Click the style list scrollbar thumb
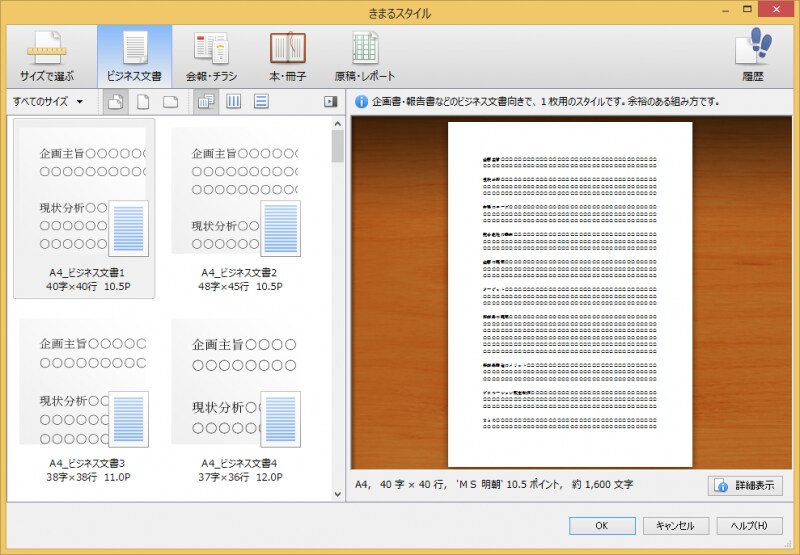The height and width of the screenshot is (555, 800). pyautogui.click(x=337, y=146)
